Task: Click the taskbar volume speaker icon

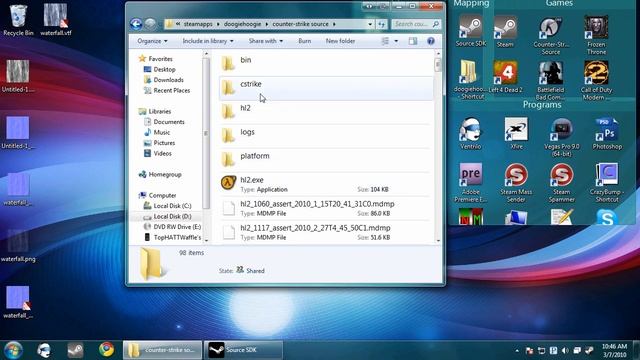Action: 565,351
